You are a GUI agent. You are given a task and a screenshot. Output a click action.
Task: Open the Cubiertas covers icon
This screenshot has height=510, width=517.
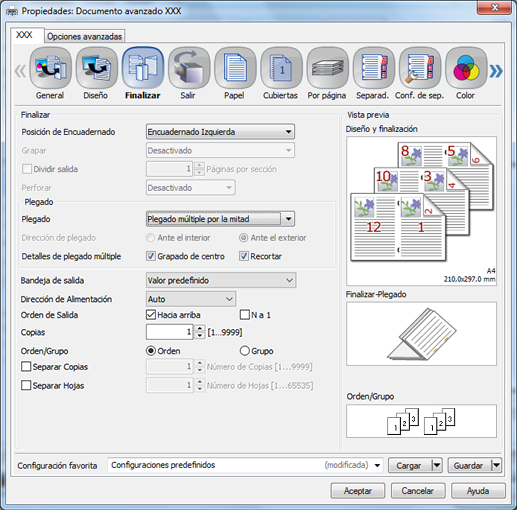[281, 68]
